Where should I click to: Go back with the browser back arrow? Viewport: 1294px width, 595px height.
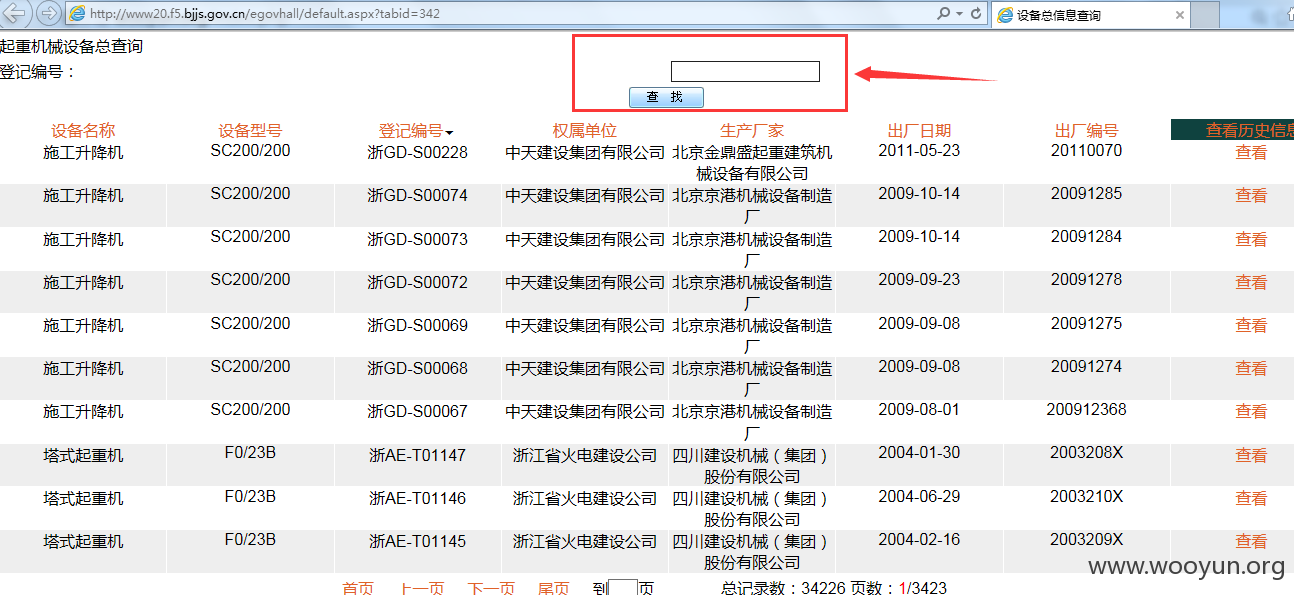pyautogui.click(x=14, y=14)
